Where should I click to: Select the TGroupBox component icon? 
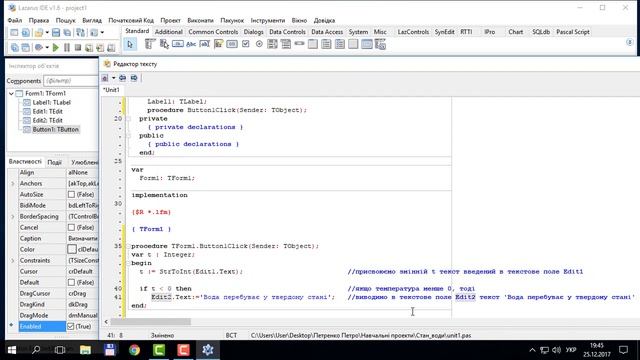(313, 44)
